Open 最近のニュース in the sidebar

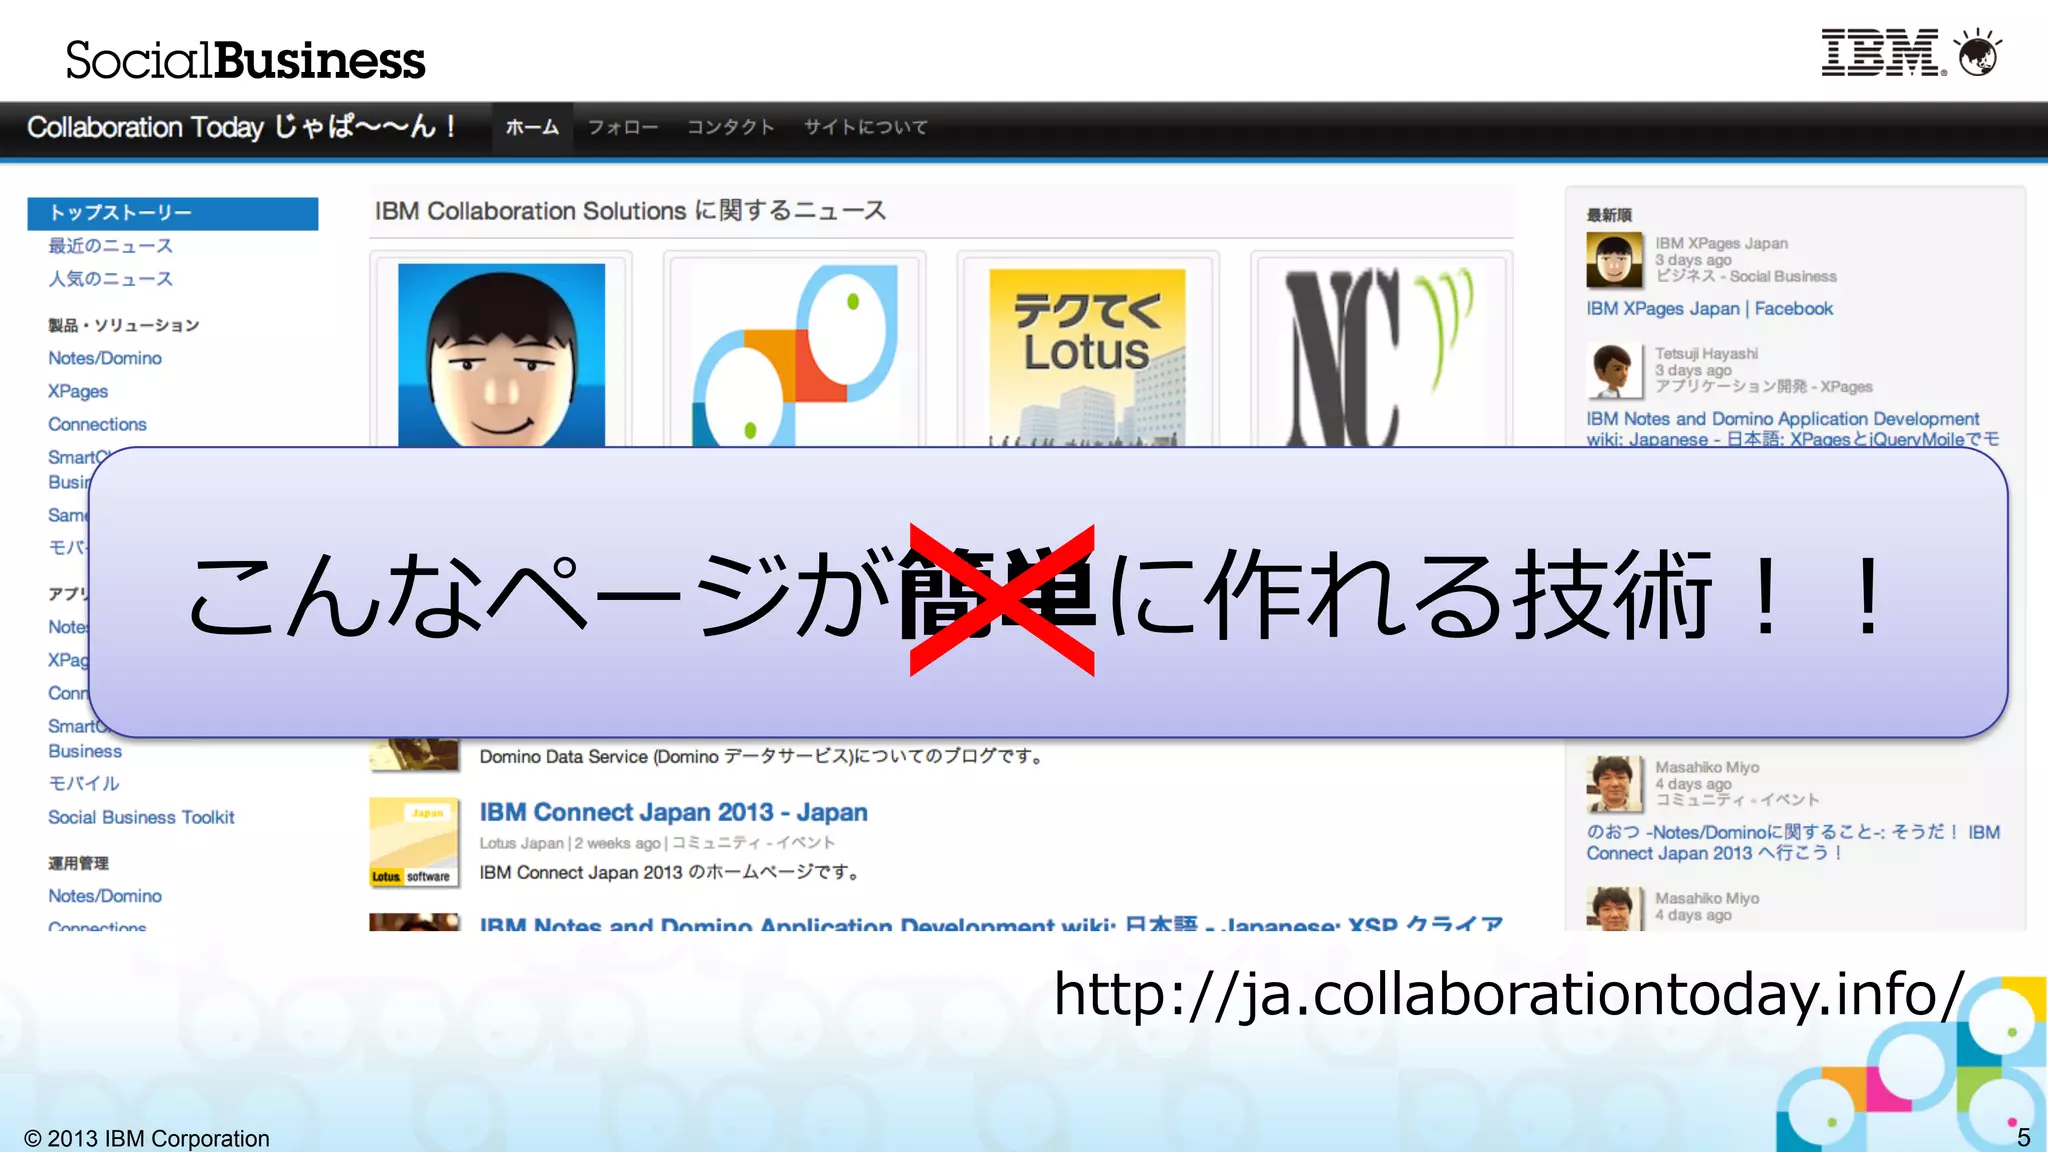[x=110, y=246]
